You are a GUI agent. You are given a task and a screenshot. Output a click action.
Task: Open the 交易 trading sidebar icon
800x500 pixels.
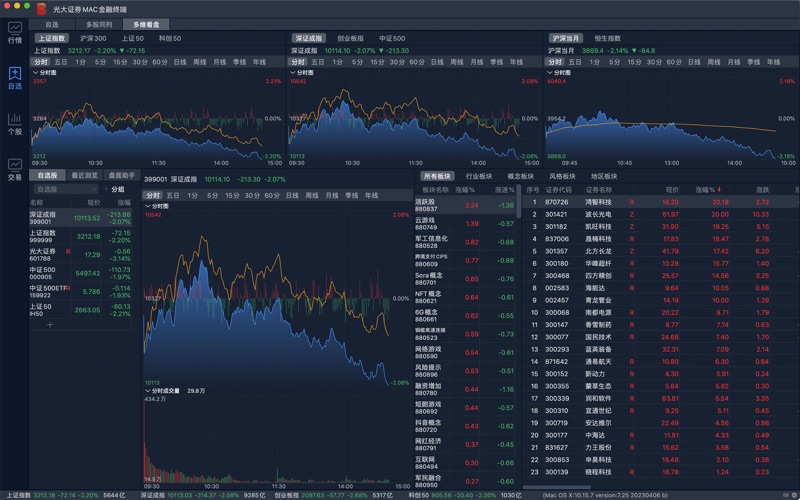14,168
